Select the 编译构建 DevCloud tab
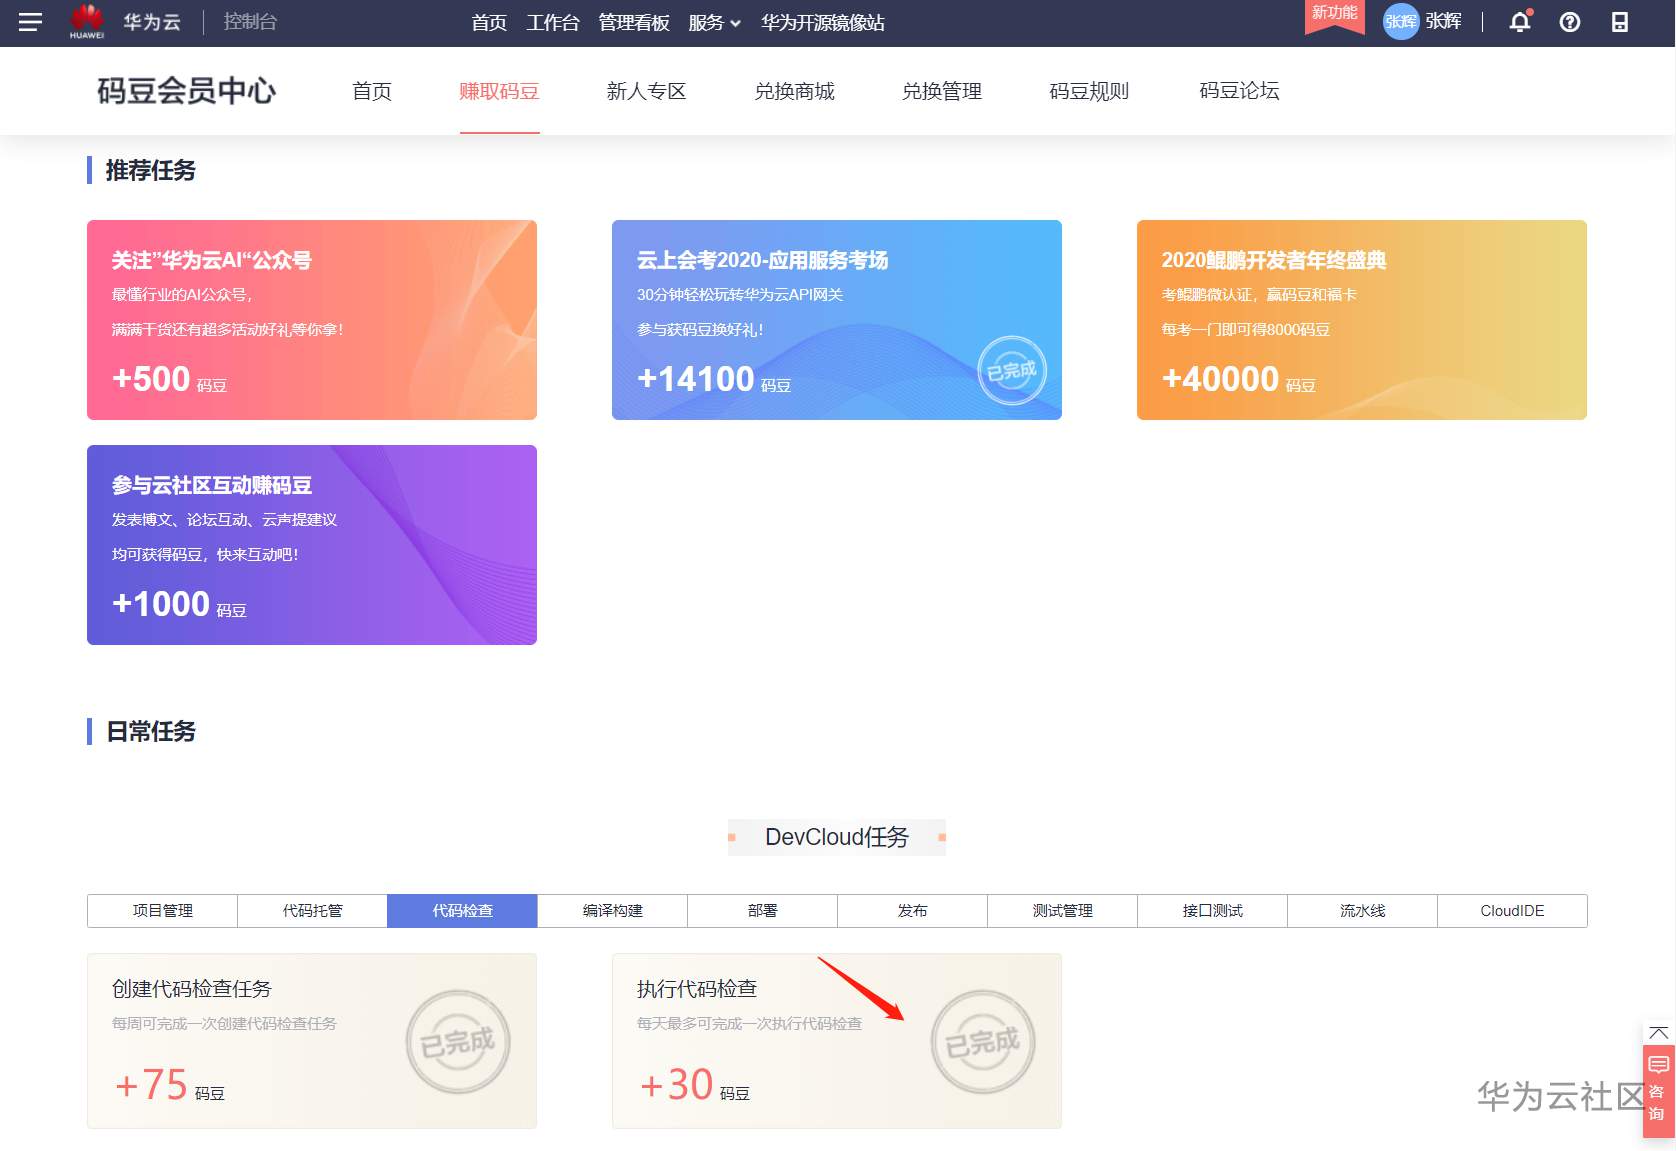The image size is (1676, 1151). pyautogui.click(x=613, y=911)
